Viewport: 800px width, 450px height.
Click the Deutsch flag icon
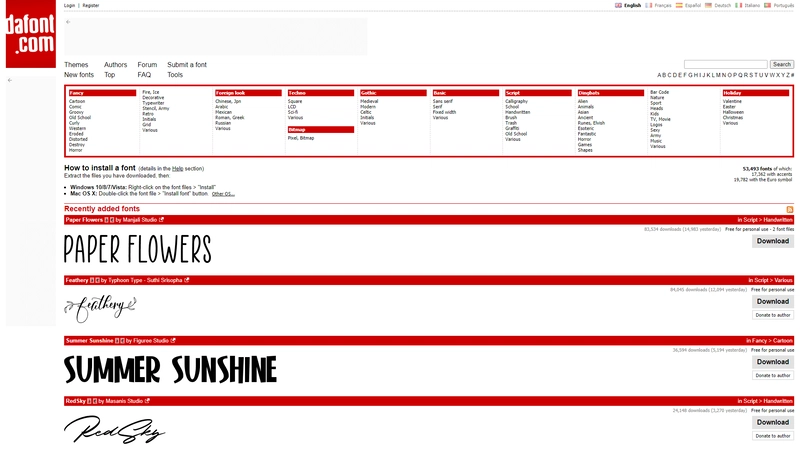[709, 5]
